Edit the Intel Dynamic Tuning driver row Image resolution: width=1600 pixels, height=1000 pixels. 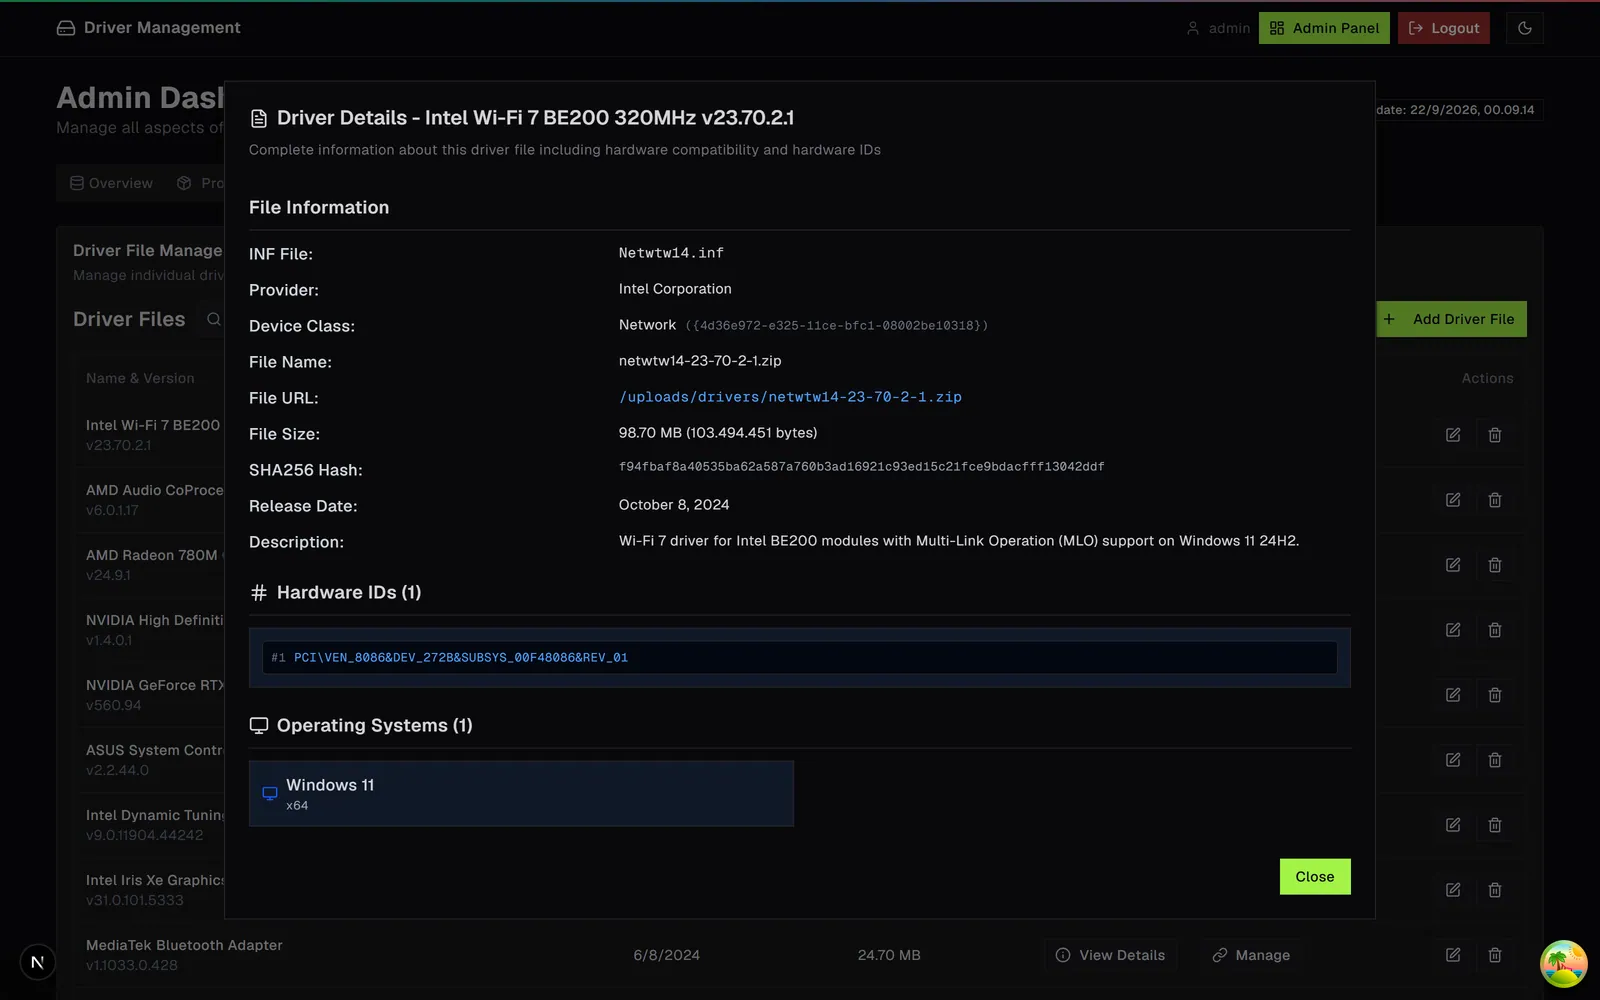(1453, 825)
